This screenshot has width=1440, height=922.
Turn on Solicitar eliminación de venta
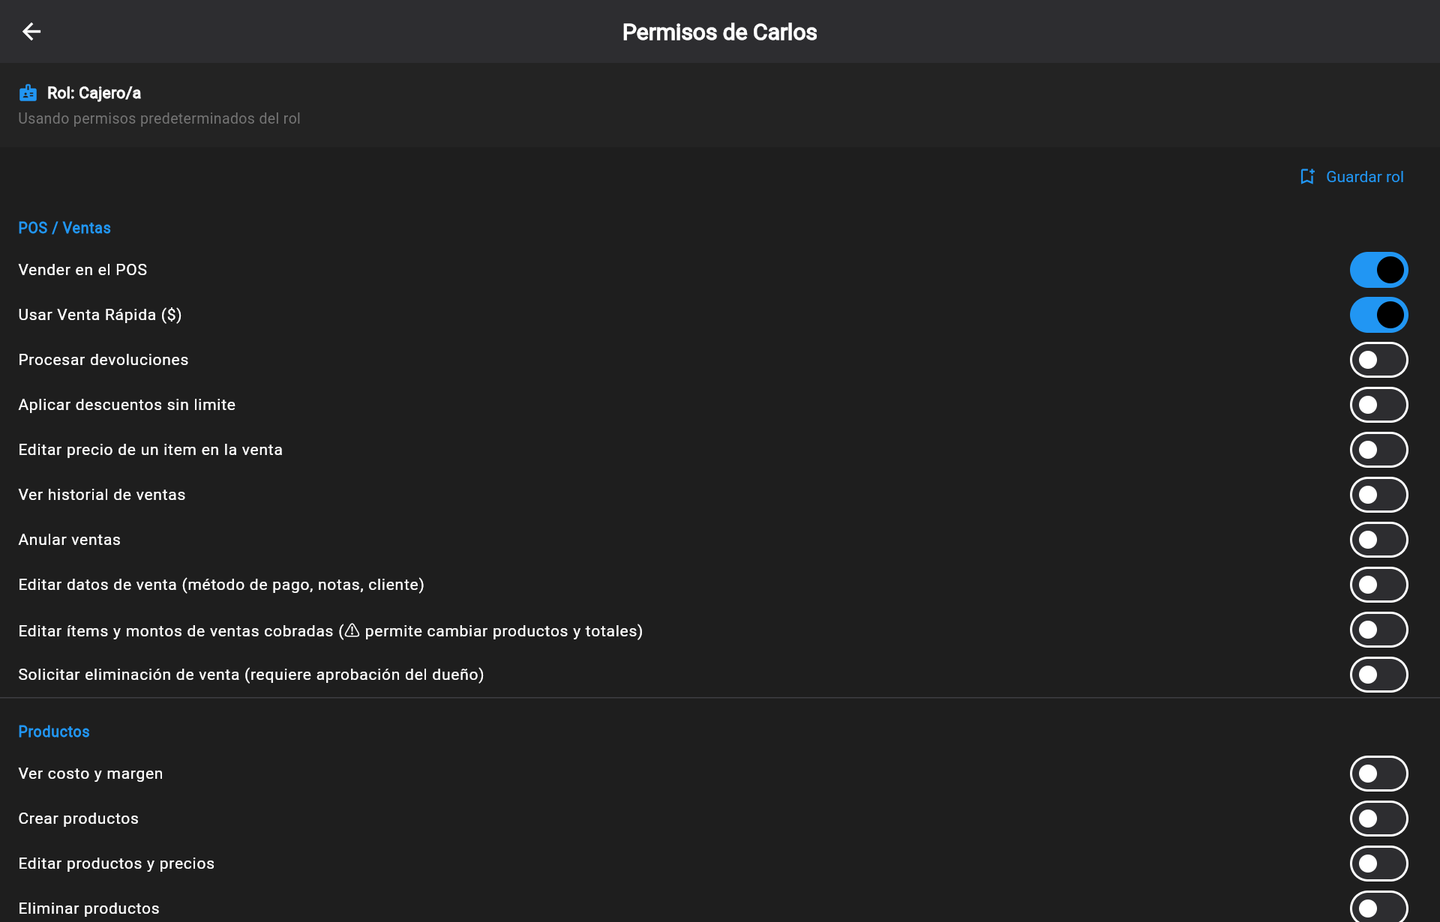coord(1379,675)
